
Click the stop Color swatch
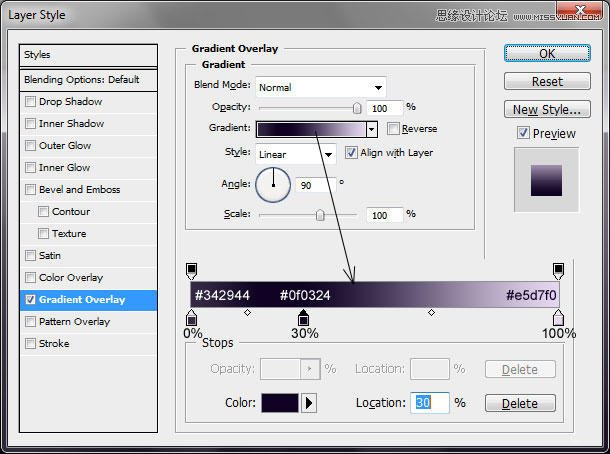click(280, 403)
